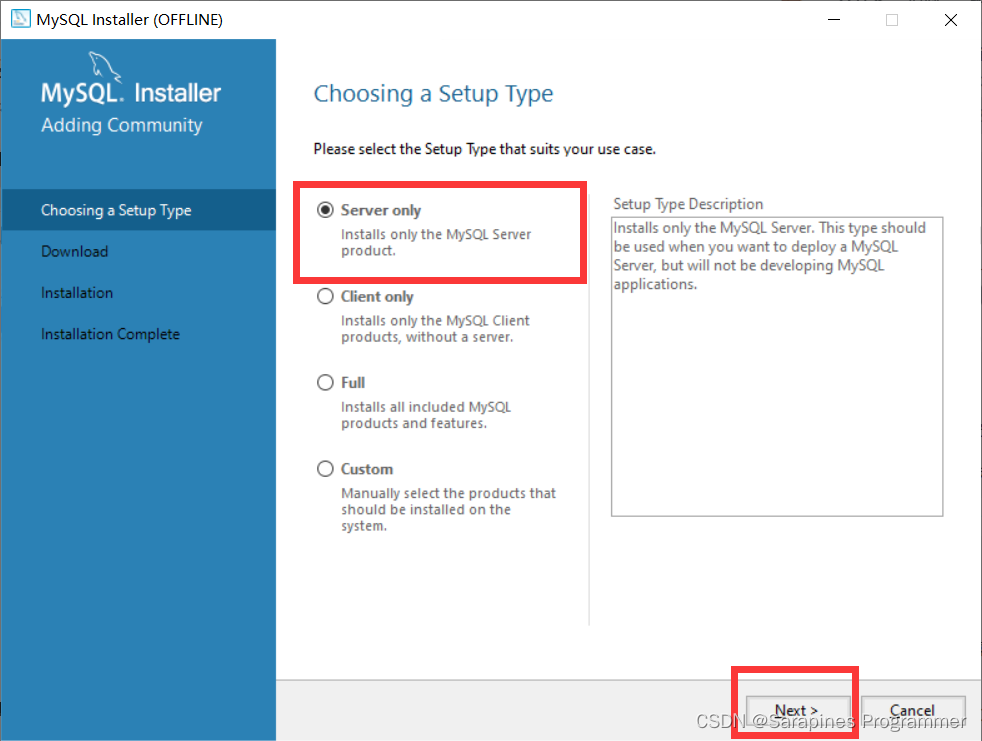Select the Installation step in sidebar

(x=76, y=292)
